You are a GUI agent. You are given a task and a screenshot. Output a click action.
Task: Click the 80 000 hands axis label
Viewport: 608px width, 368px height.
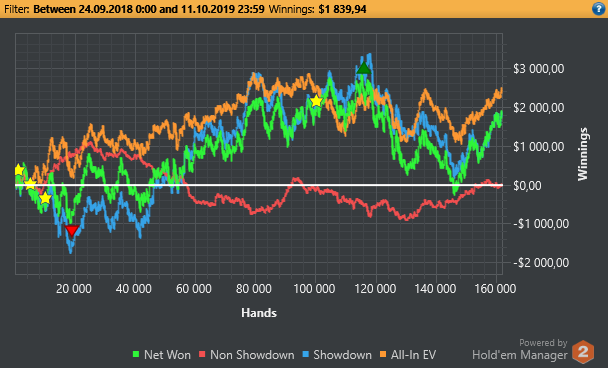click(x=254, y=289)
